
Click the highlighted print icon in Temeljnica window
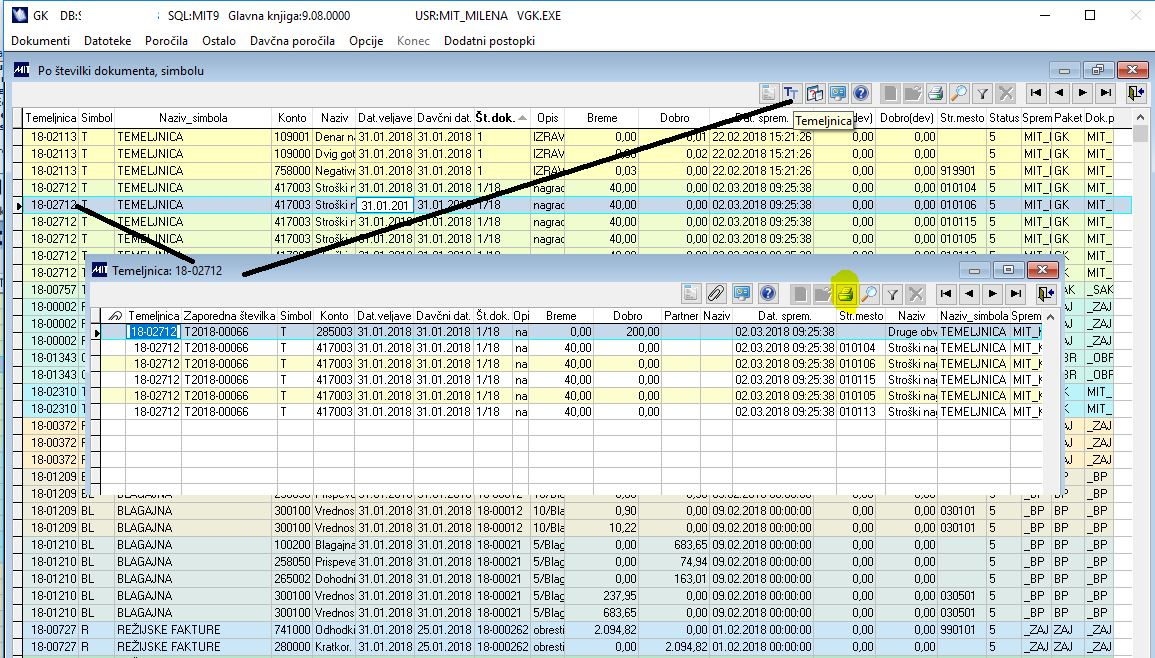coord(845,294)
